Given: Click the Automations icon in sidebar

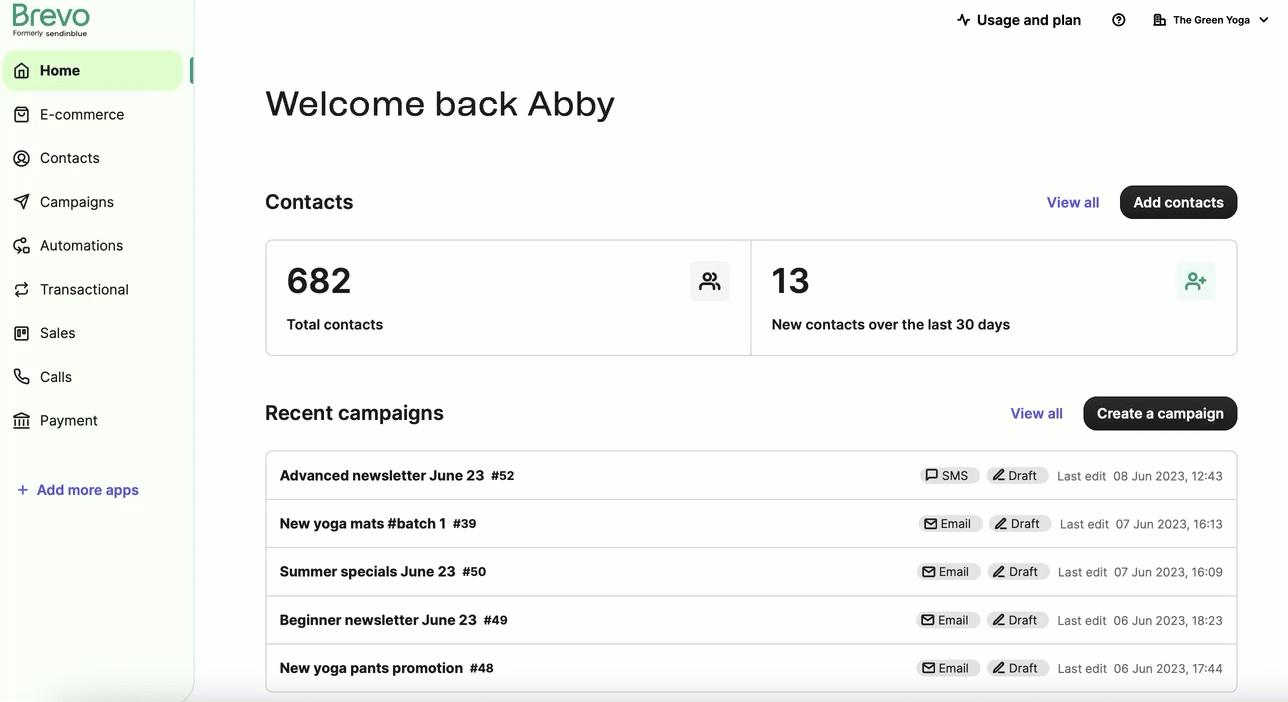Looking at the screenshot, I should tap(21, 246).
